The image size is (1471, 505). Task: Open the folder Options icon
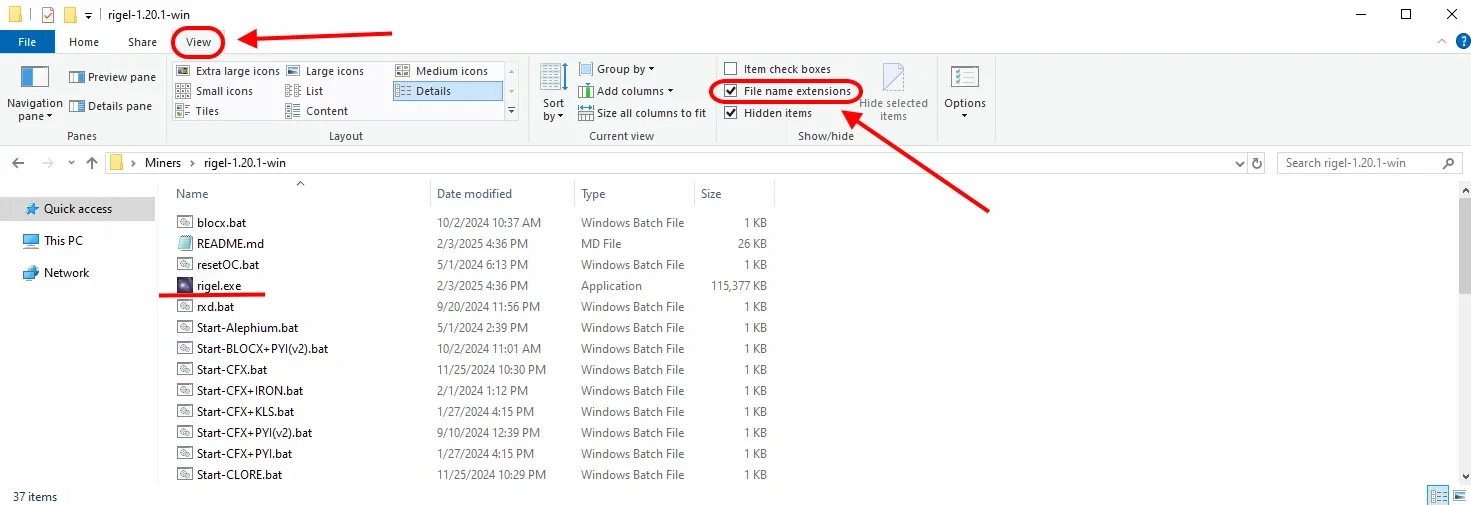tap(964, 78)
